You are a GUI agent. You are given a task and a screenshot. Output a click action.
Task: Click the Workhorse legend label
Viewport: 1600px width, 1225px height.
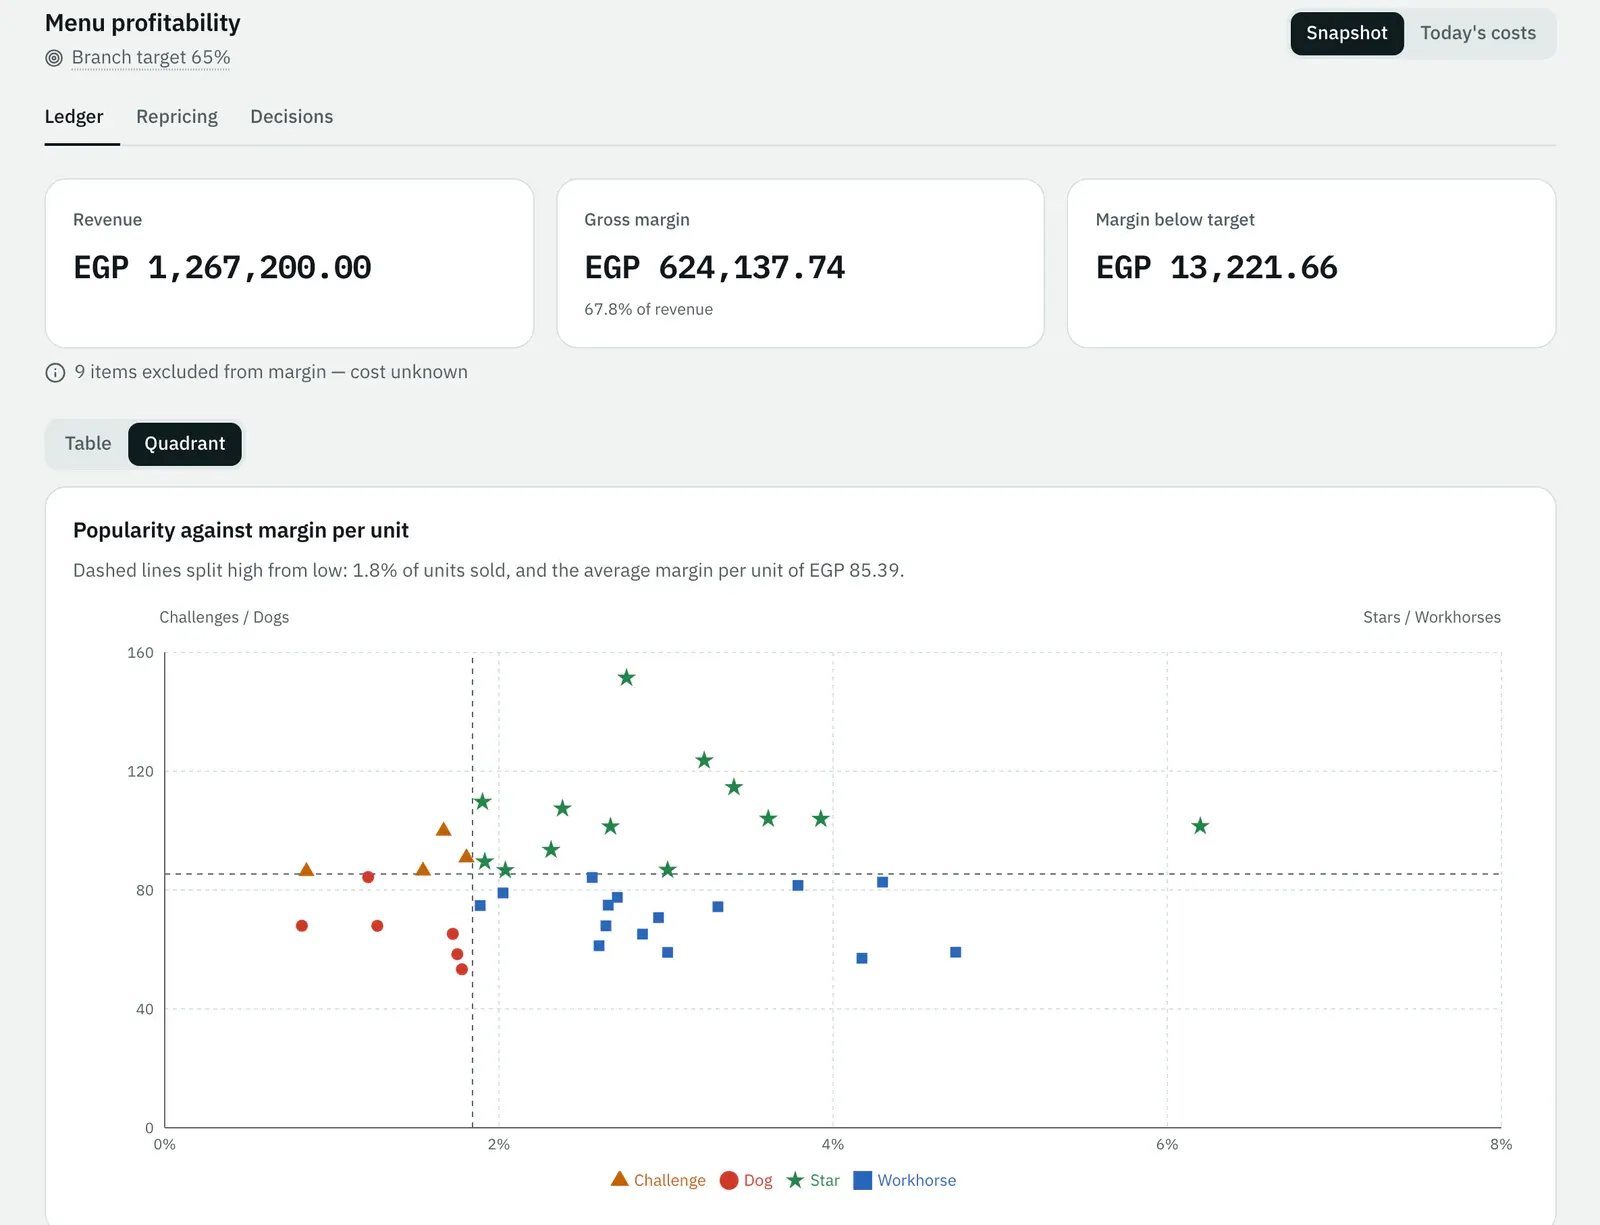tap(917, 1180)
